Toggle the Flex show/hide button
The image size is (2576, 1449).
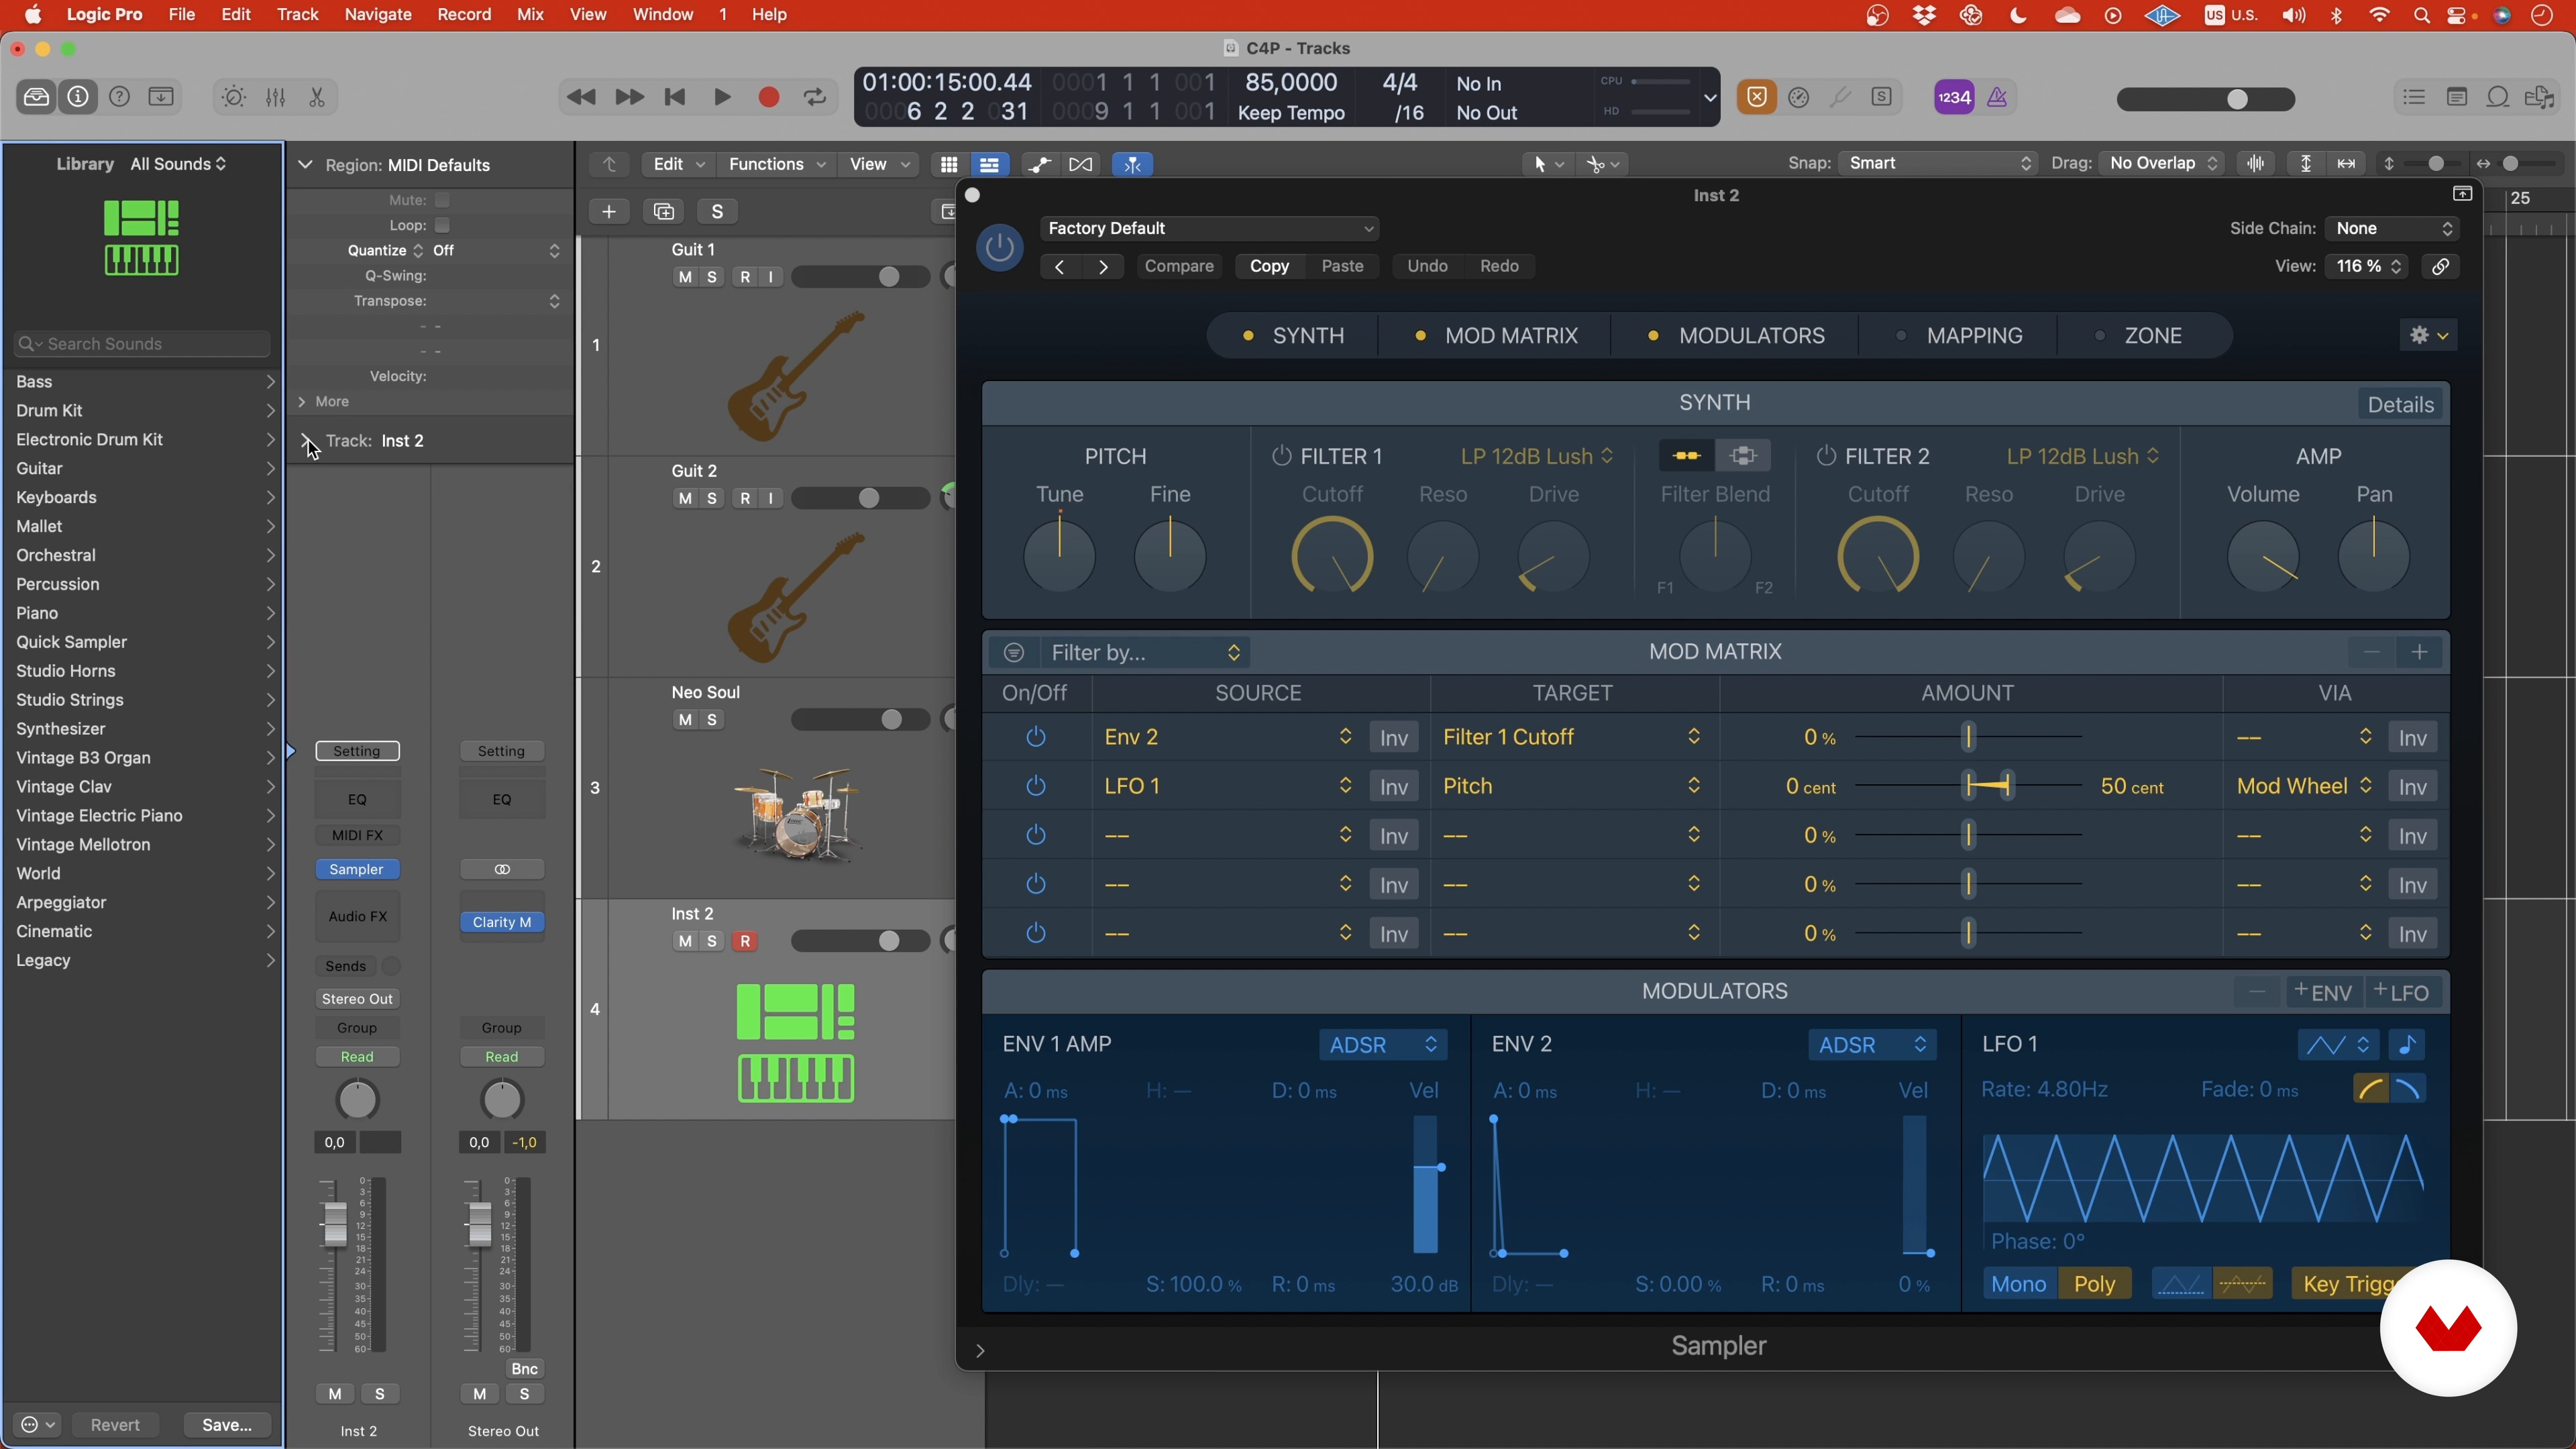1081,164
